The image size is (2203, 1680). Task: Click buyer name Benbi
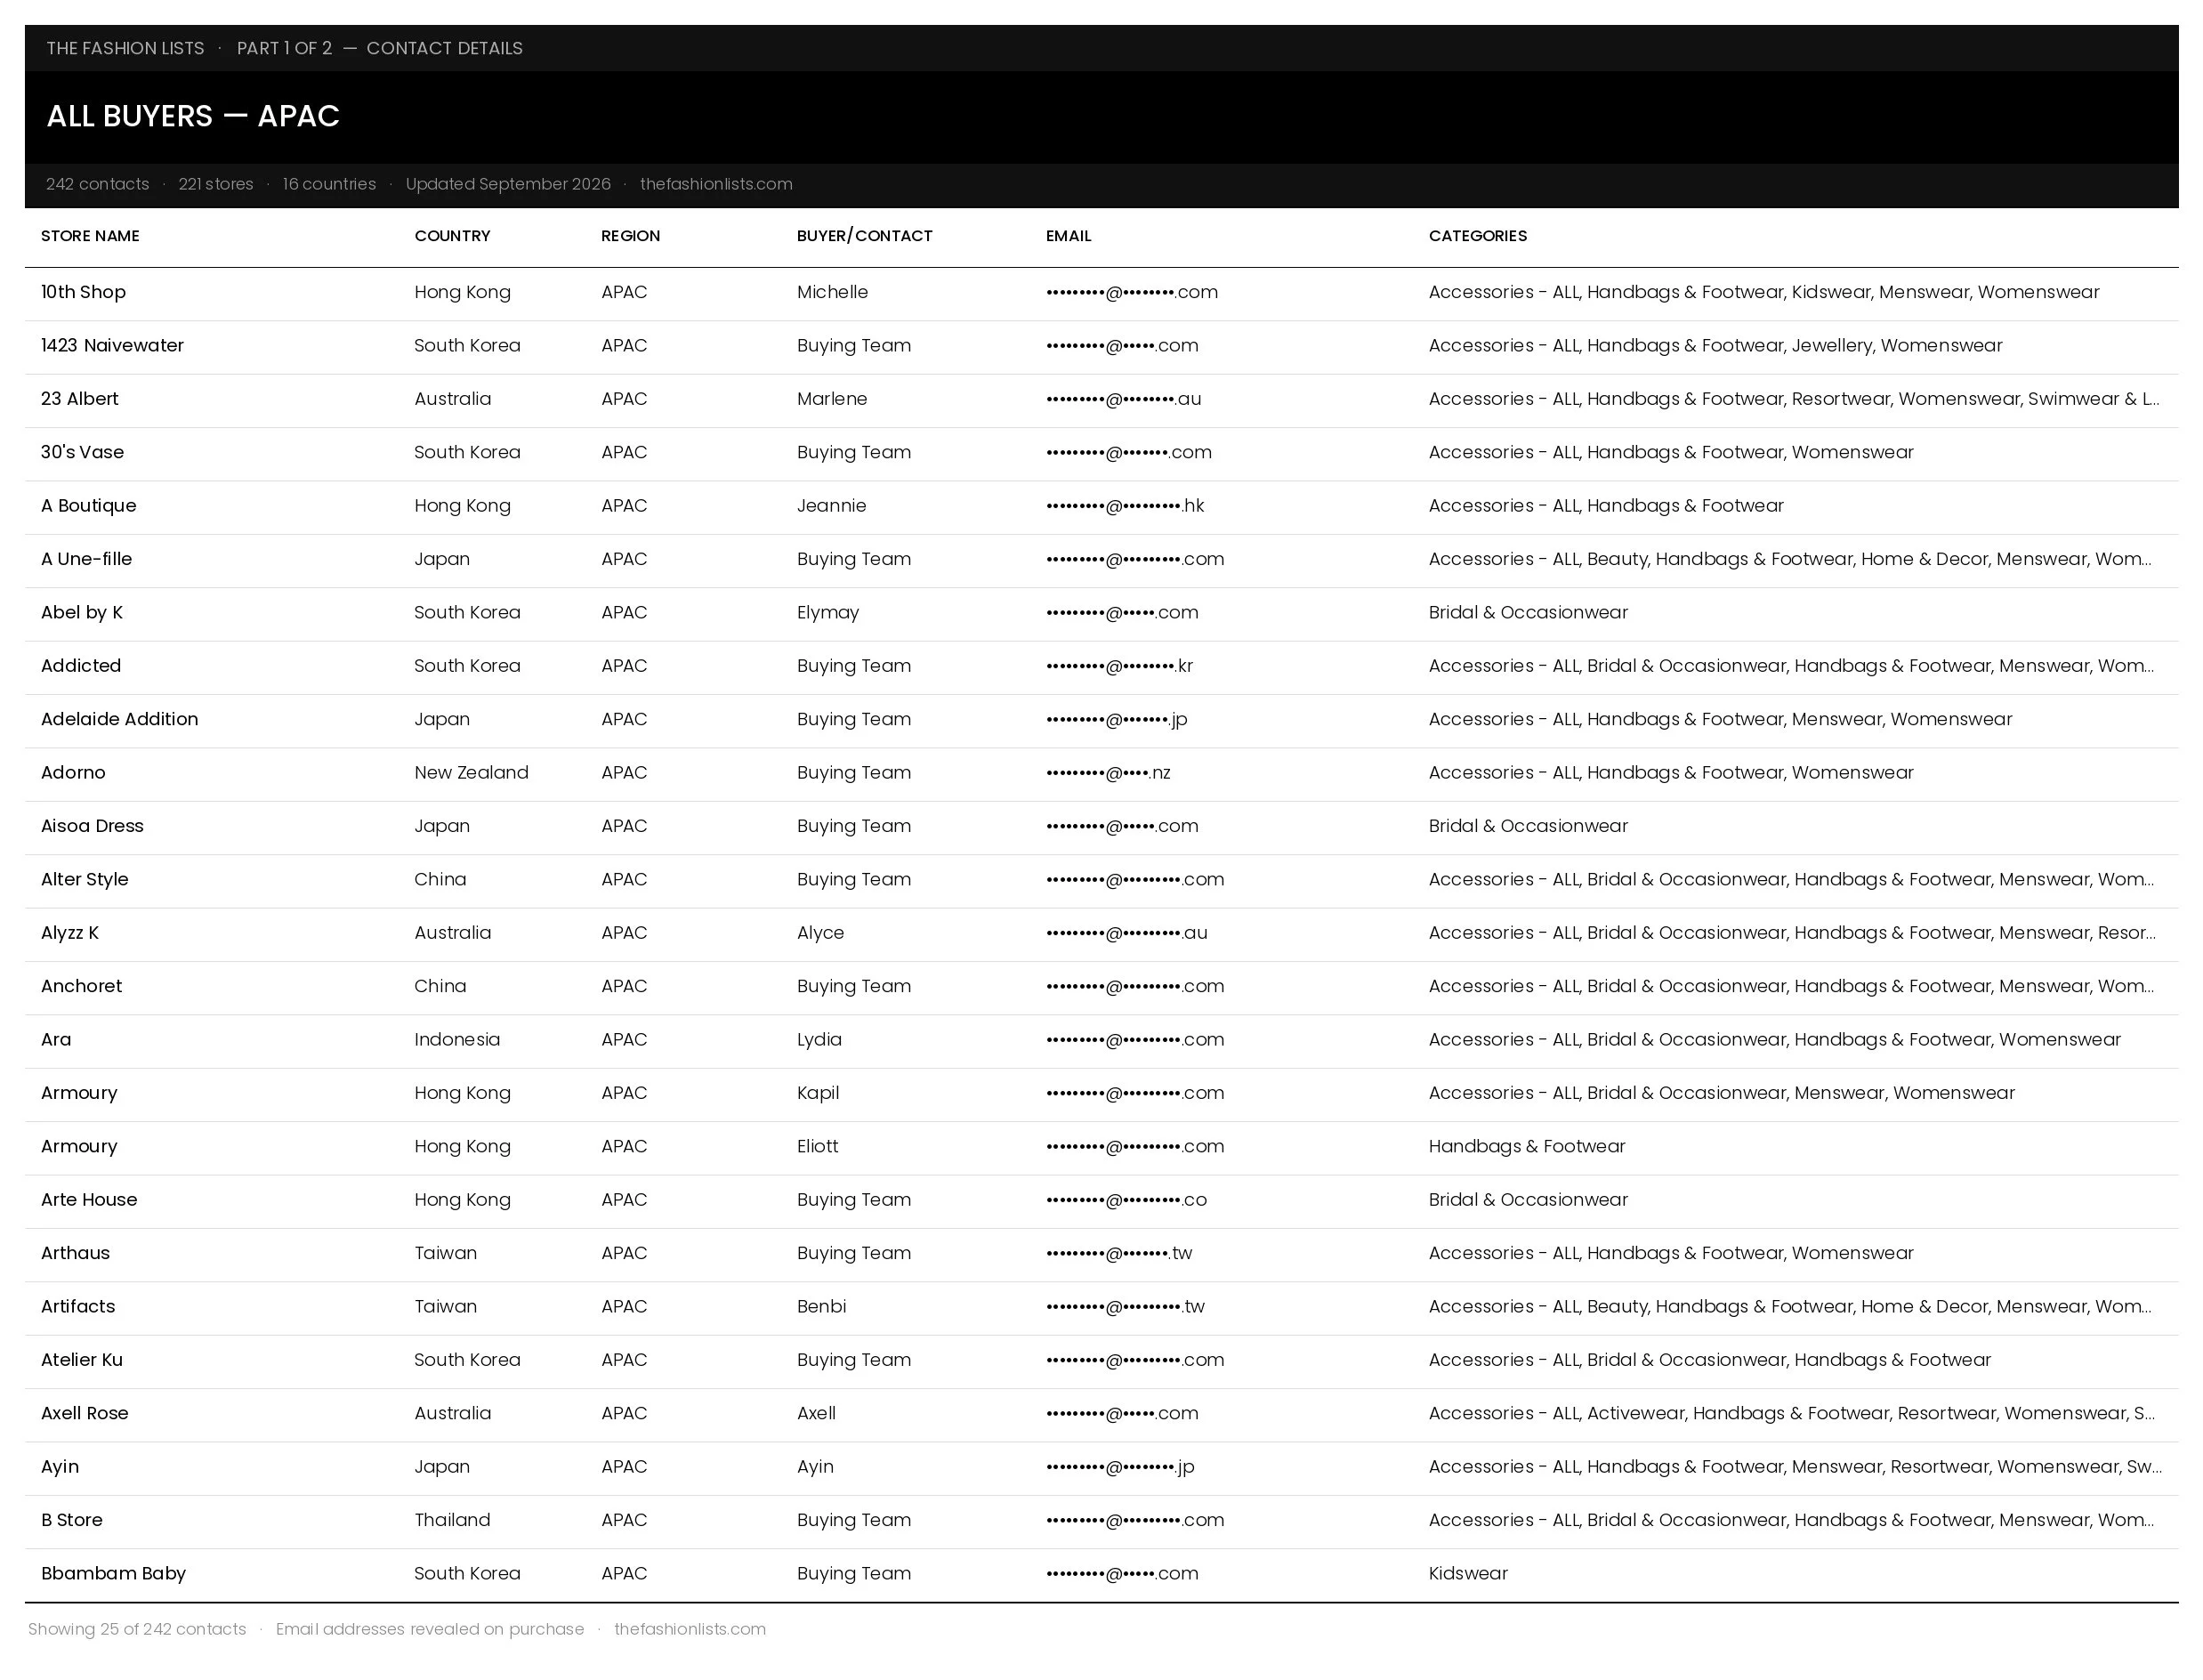point(821,1307)
